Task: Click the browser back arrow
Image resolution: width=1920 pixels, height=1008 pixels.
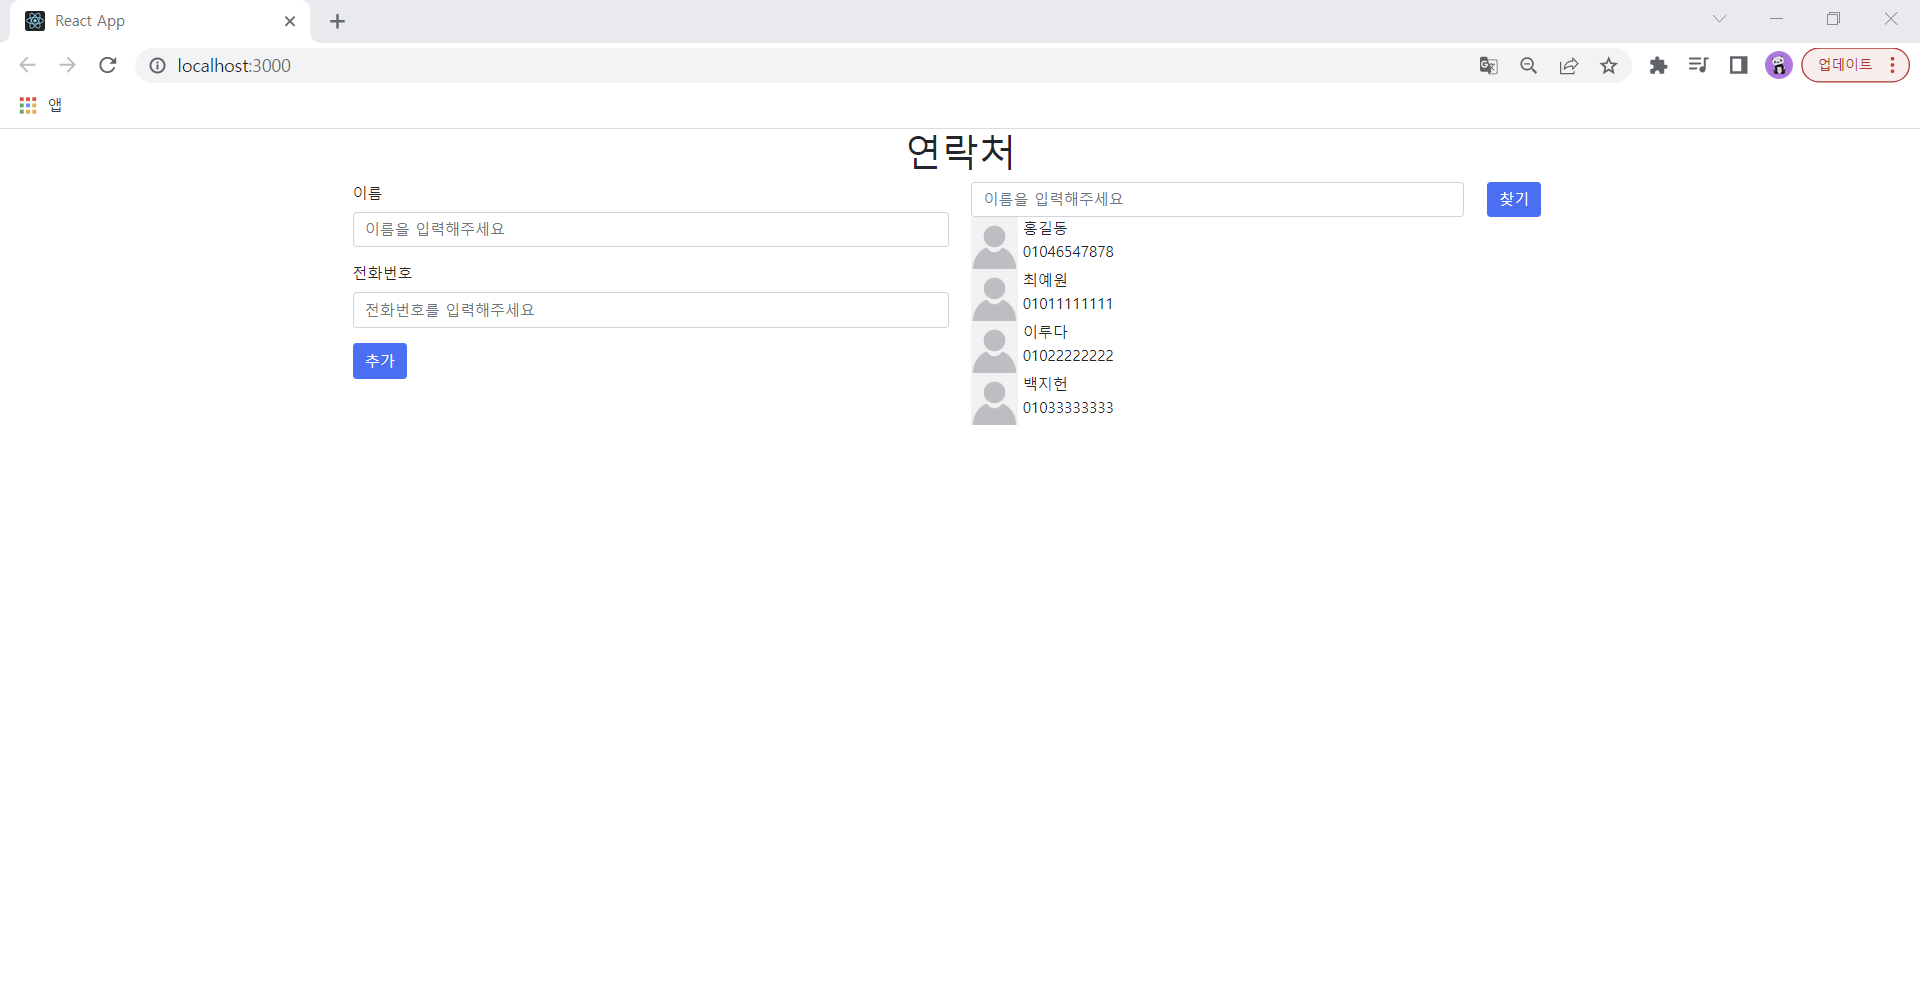Action: coord(27,65)
